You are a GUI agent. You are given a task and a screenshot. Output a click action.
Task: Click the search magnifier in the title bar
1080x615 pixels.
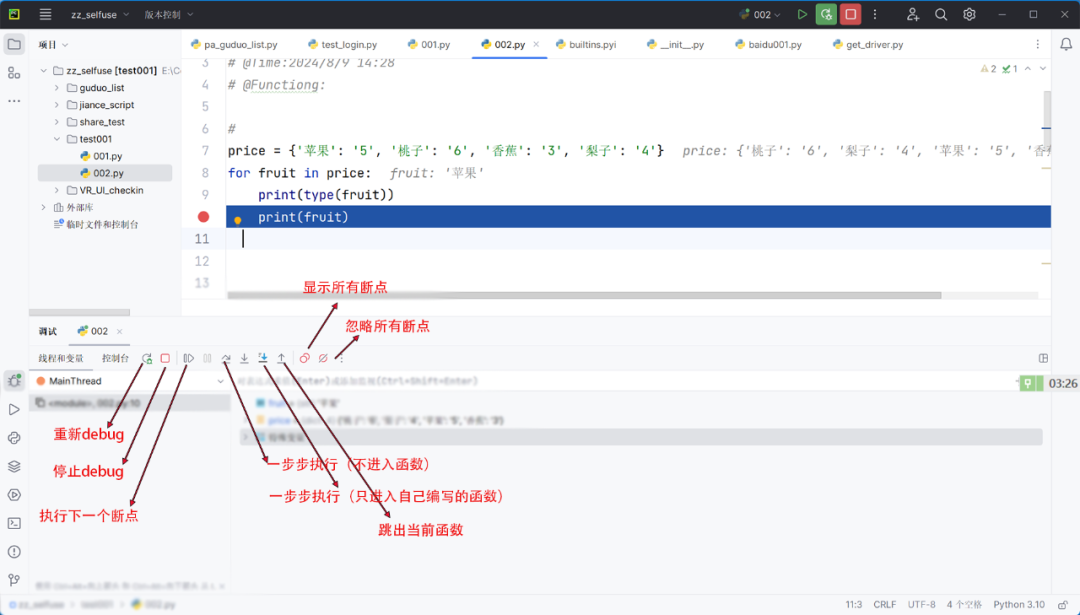(x=940, y=14)
